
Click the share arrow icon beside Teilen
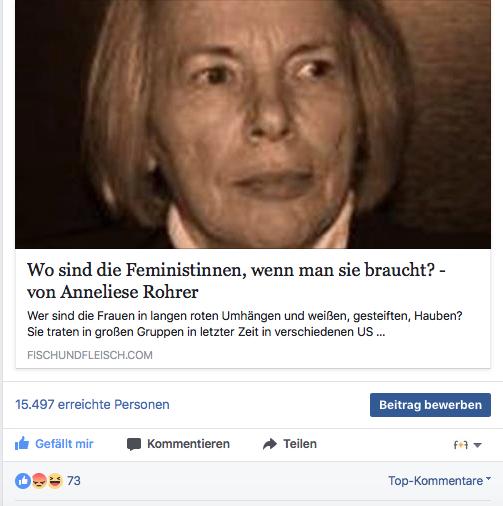coord(270,444)
